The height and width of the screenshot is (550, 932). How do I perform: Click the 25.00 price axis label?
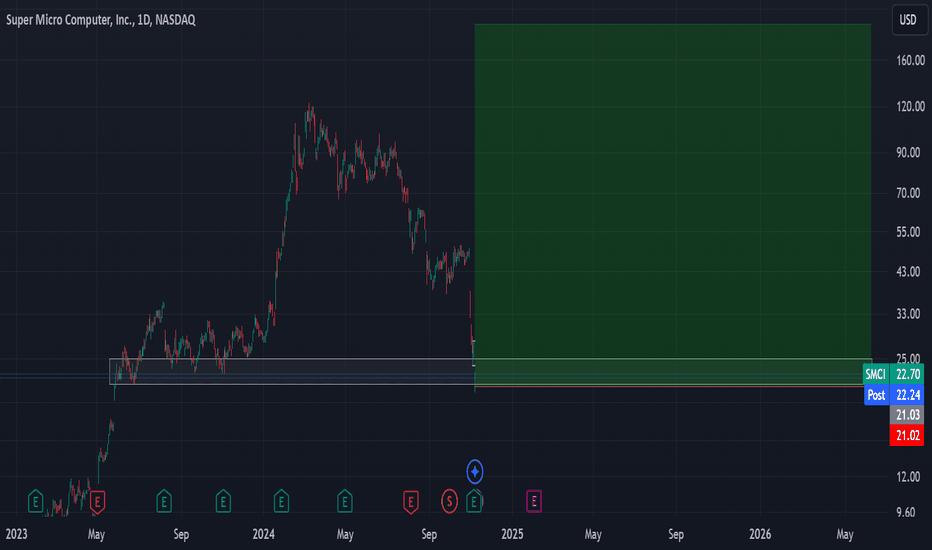[908, 359]
